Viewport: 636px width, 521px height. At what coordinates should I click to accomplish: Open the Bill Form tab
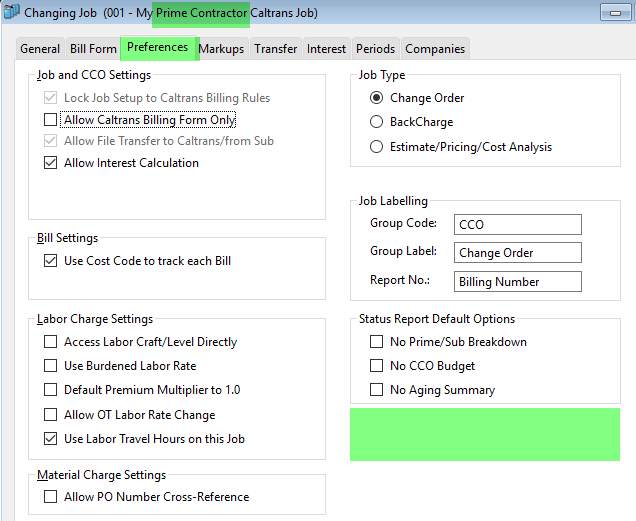[93, 49]
